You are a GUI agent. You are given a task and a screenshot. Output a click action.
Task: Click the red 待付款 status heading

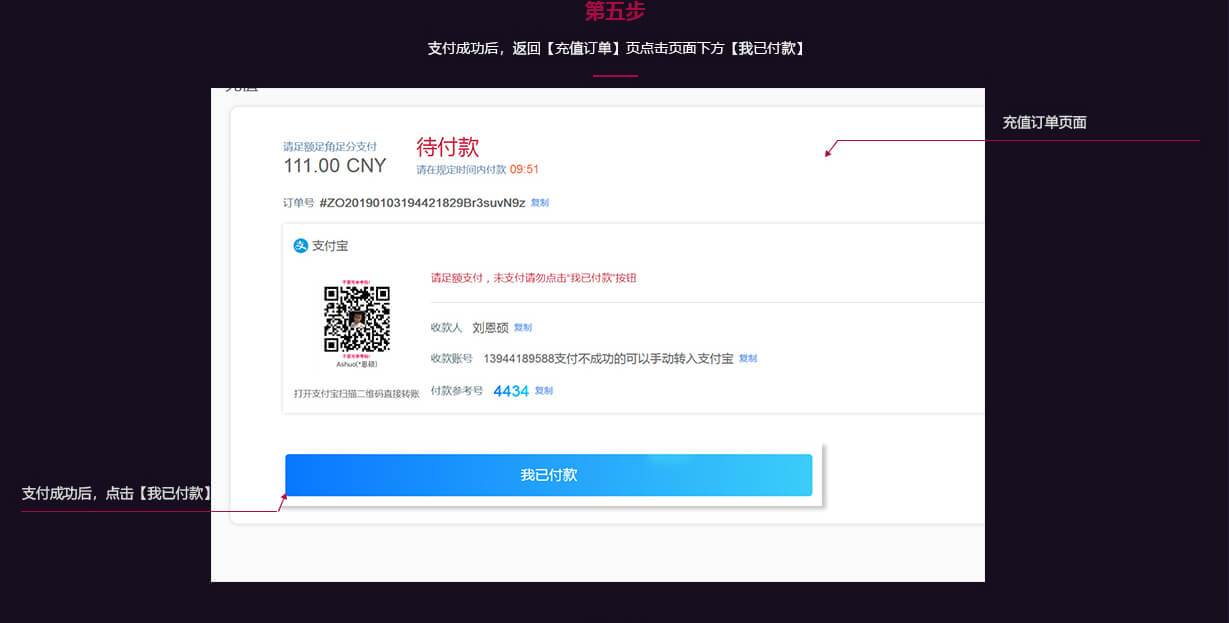(448, 147)
